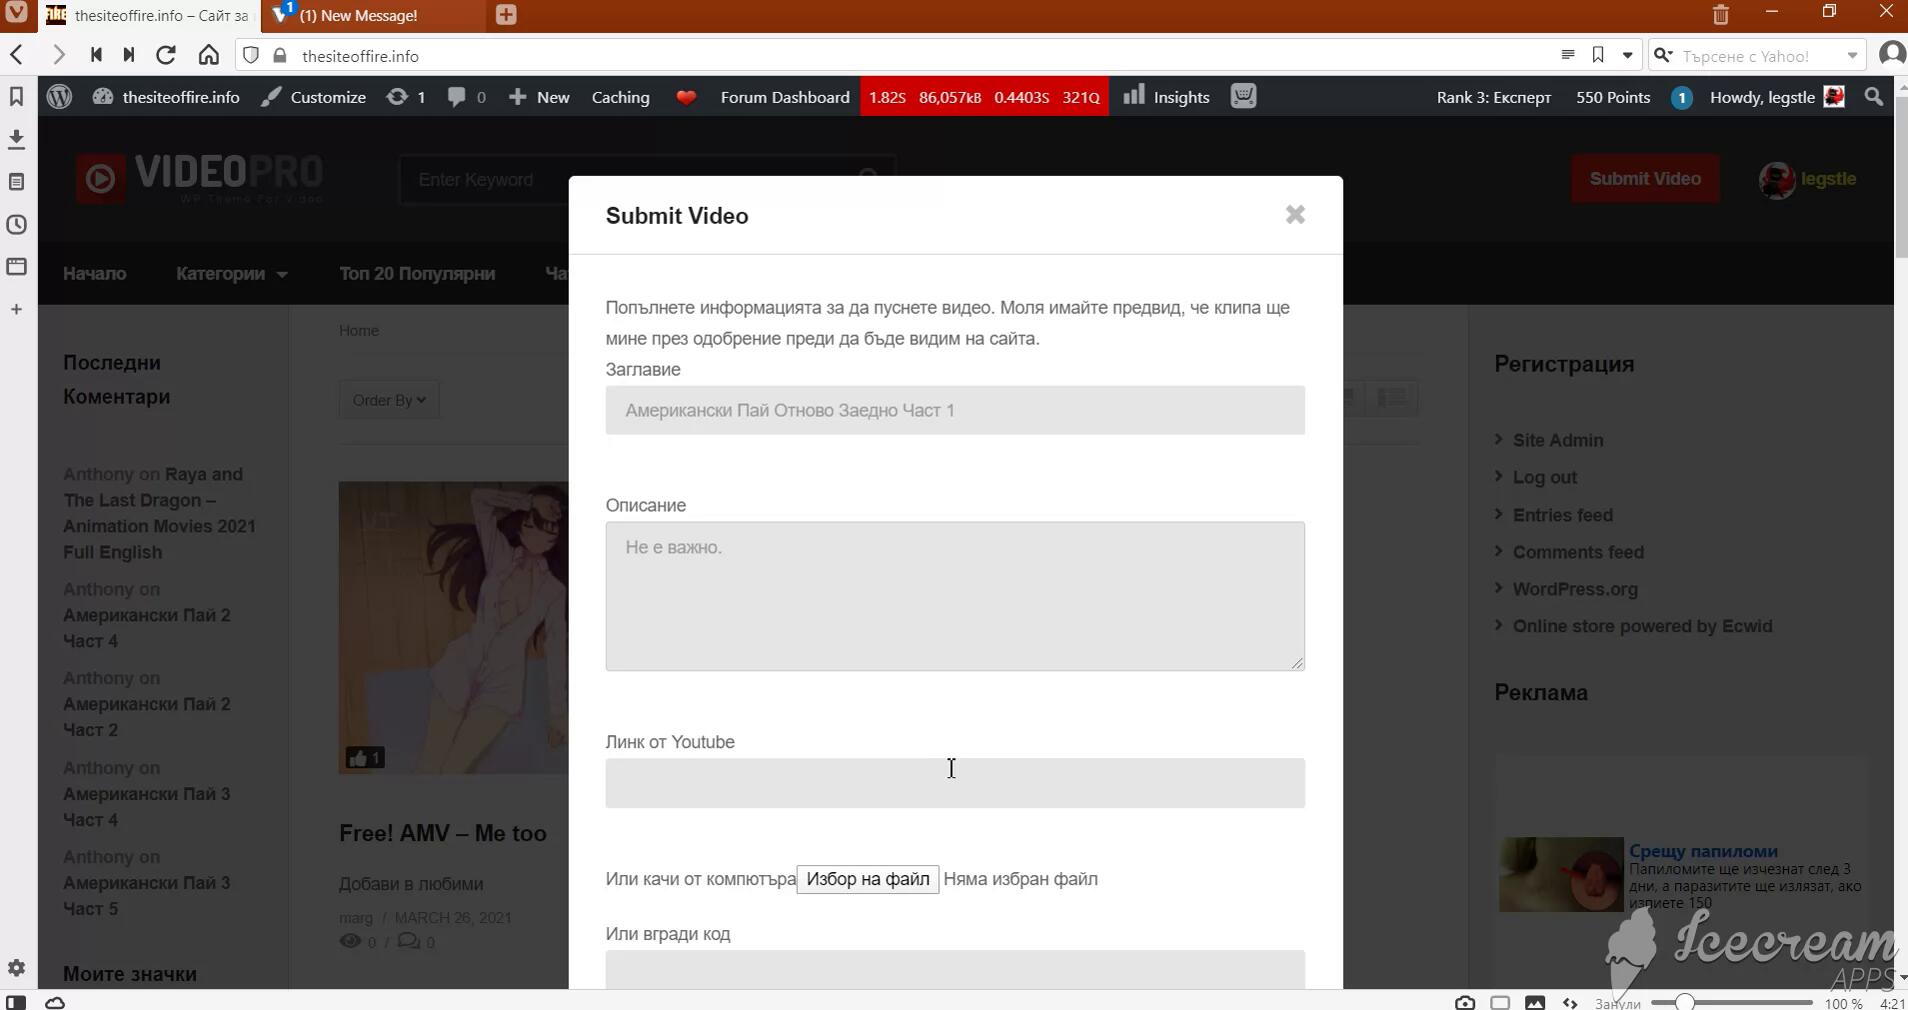This screenshot has height=1010, width=1908.
Task: Expand the Order By dropdown
Action: tap(389, 400)
